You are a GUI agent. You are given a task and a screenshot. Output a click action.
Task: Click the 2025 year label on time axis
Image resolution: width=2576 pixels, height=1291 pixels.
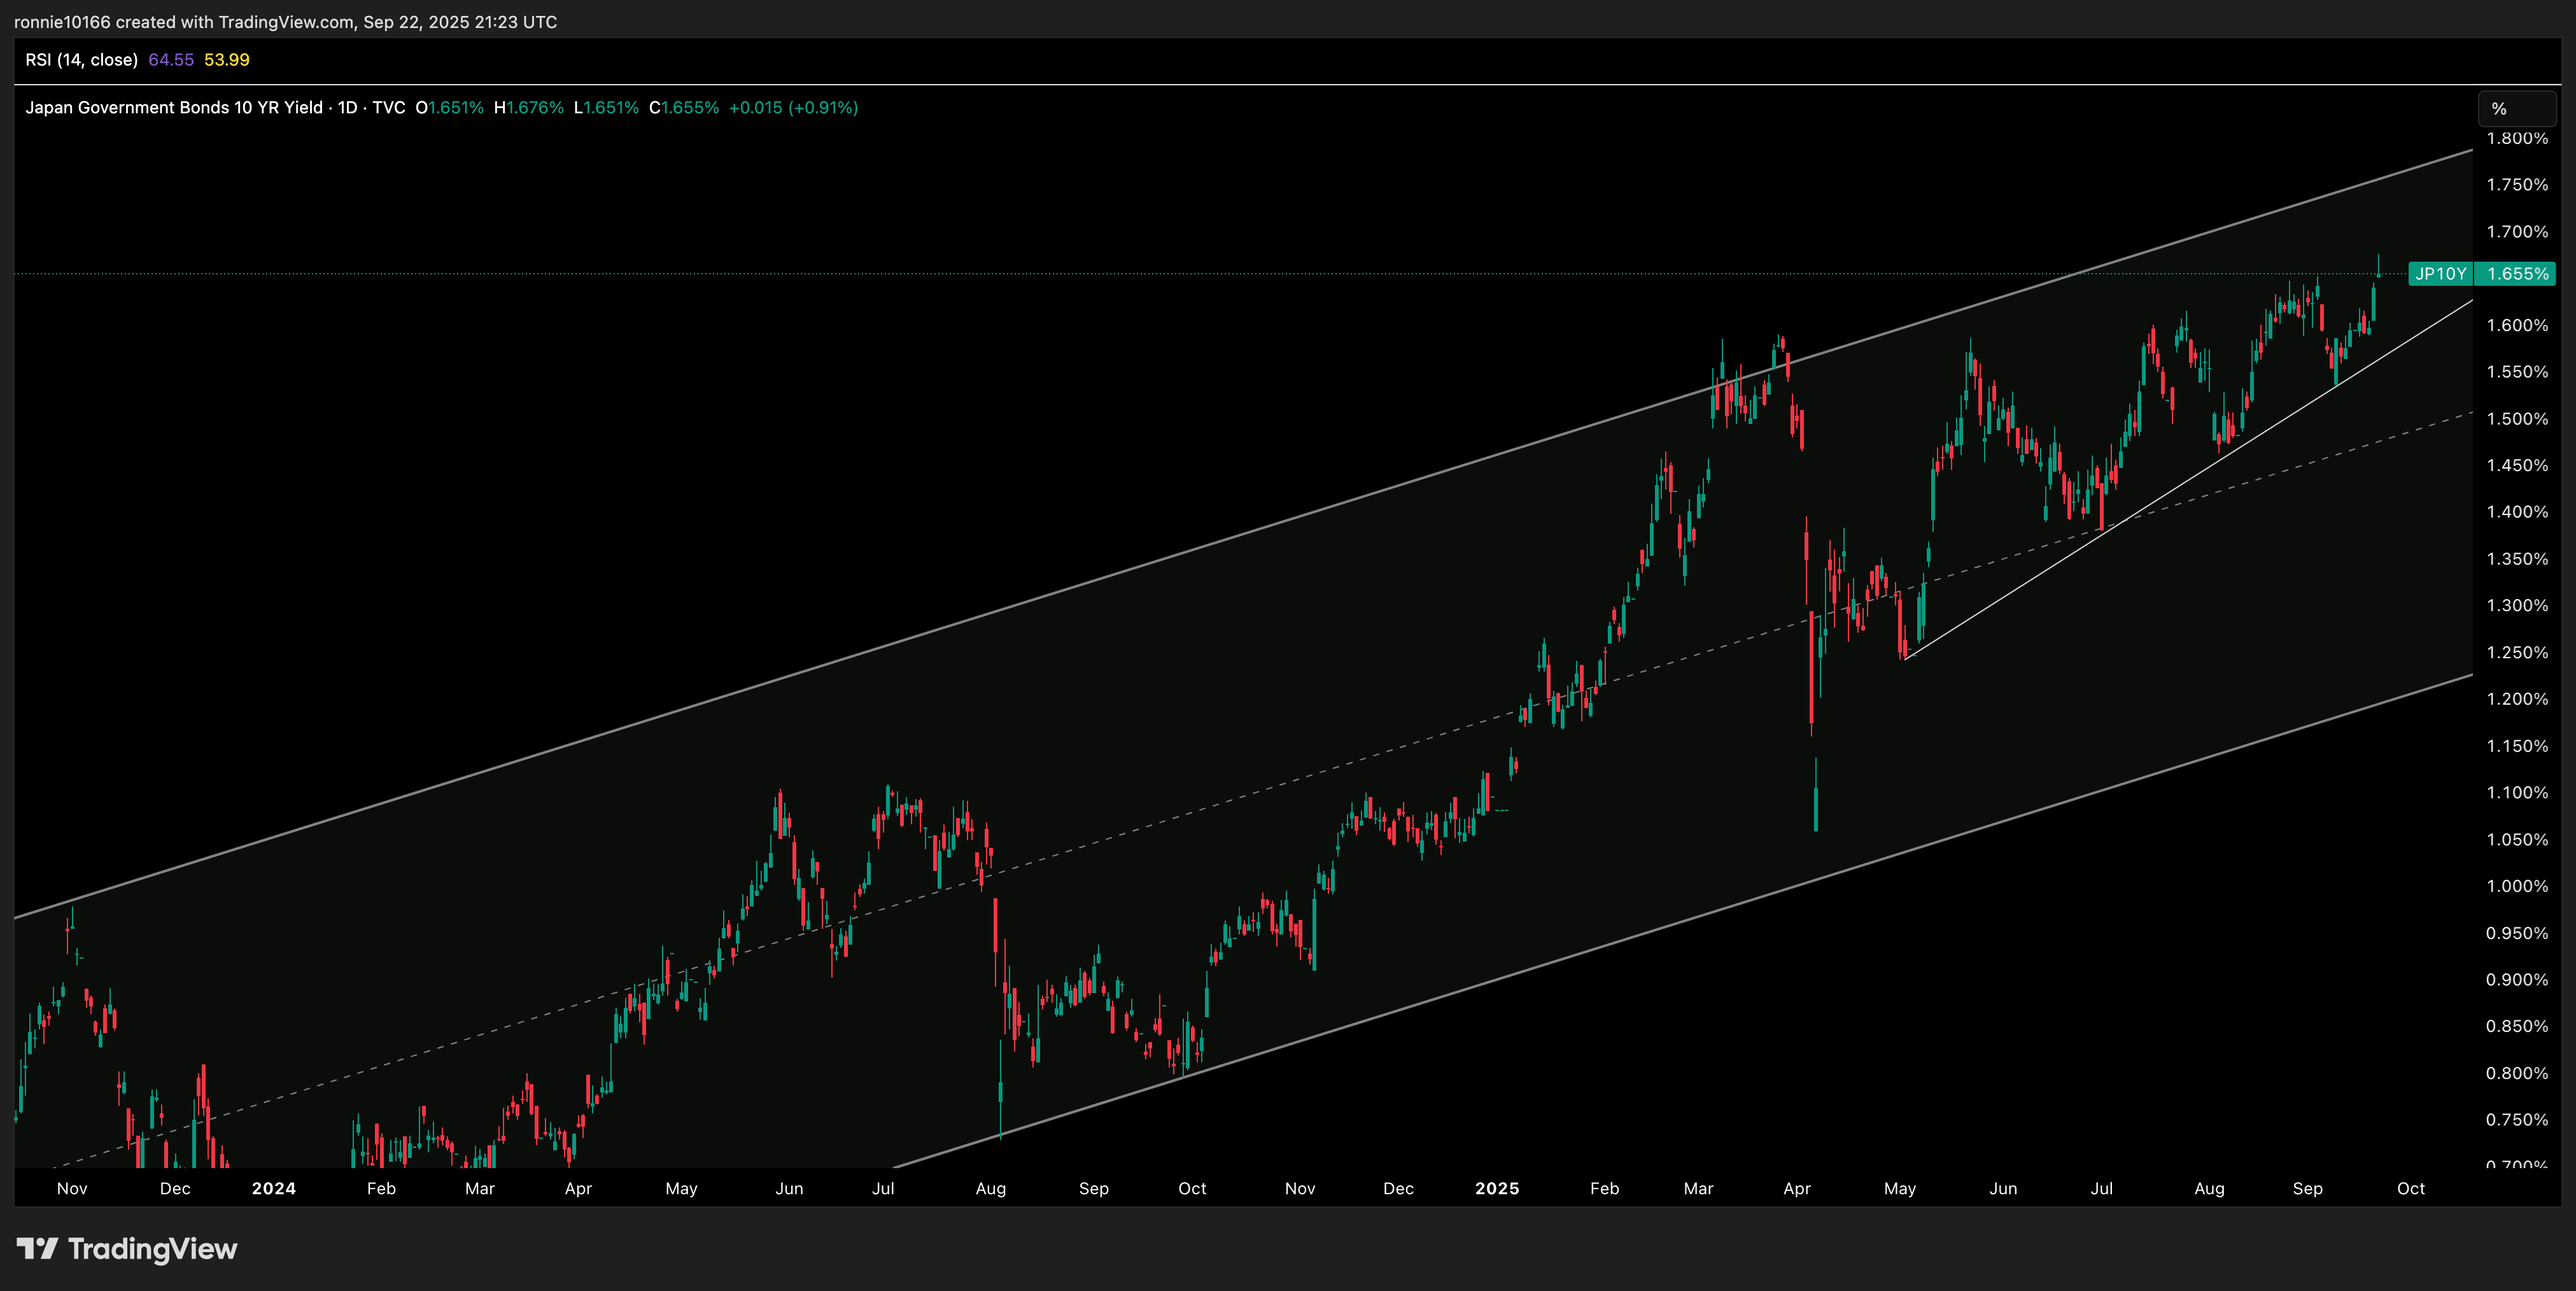tap(1496, 1188)
